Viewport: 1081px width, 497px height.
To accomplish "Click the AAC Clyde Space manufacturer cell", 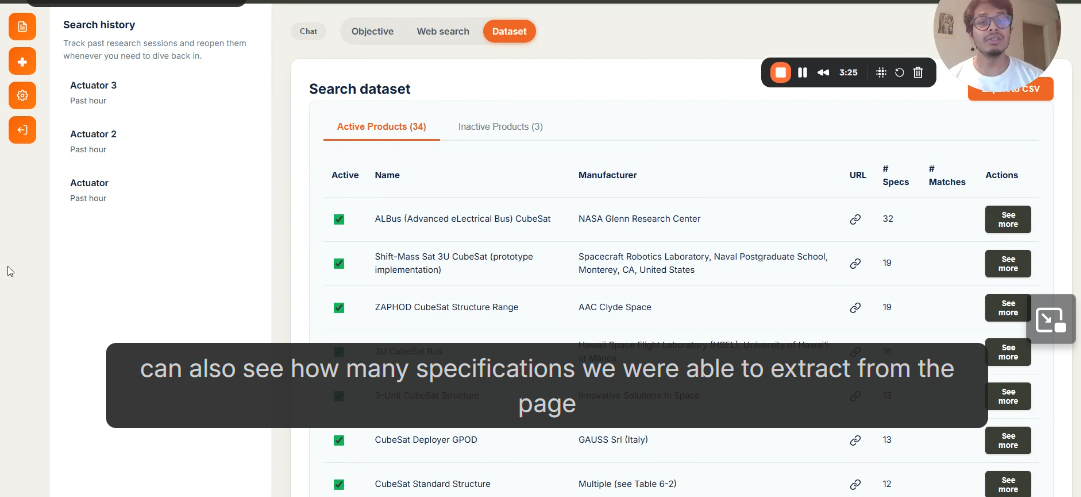I will pyautogui.click(x=614, y=307).
